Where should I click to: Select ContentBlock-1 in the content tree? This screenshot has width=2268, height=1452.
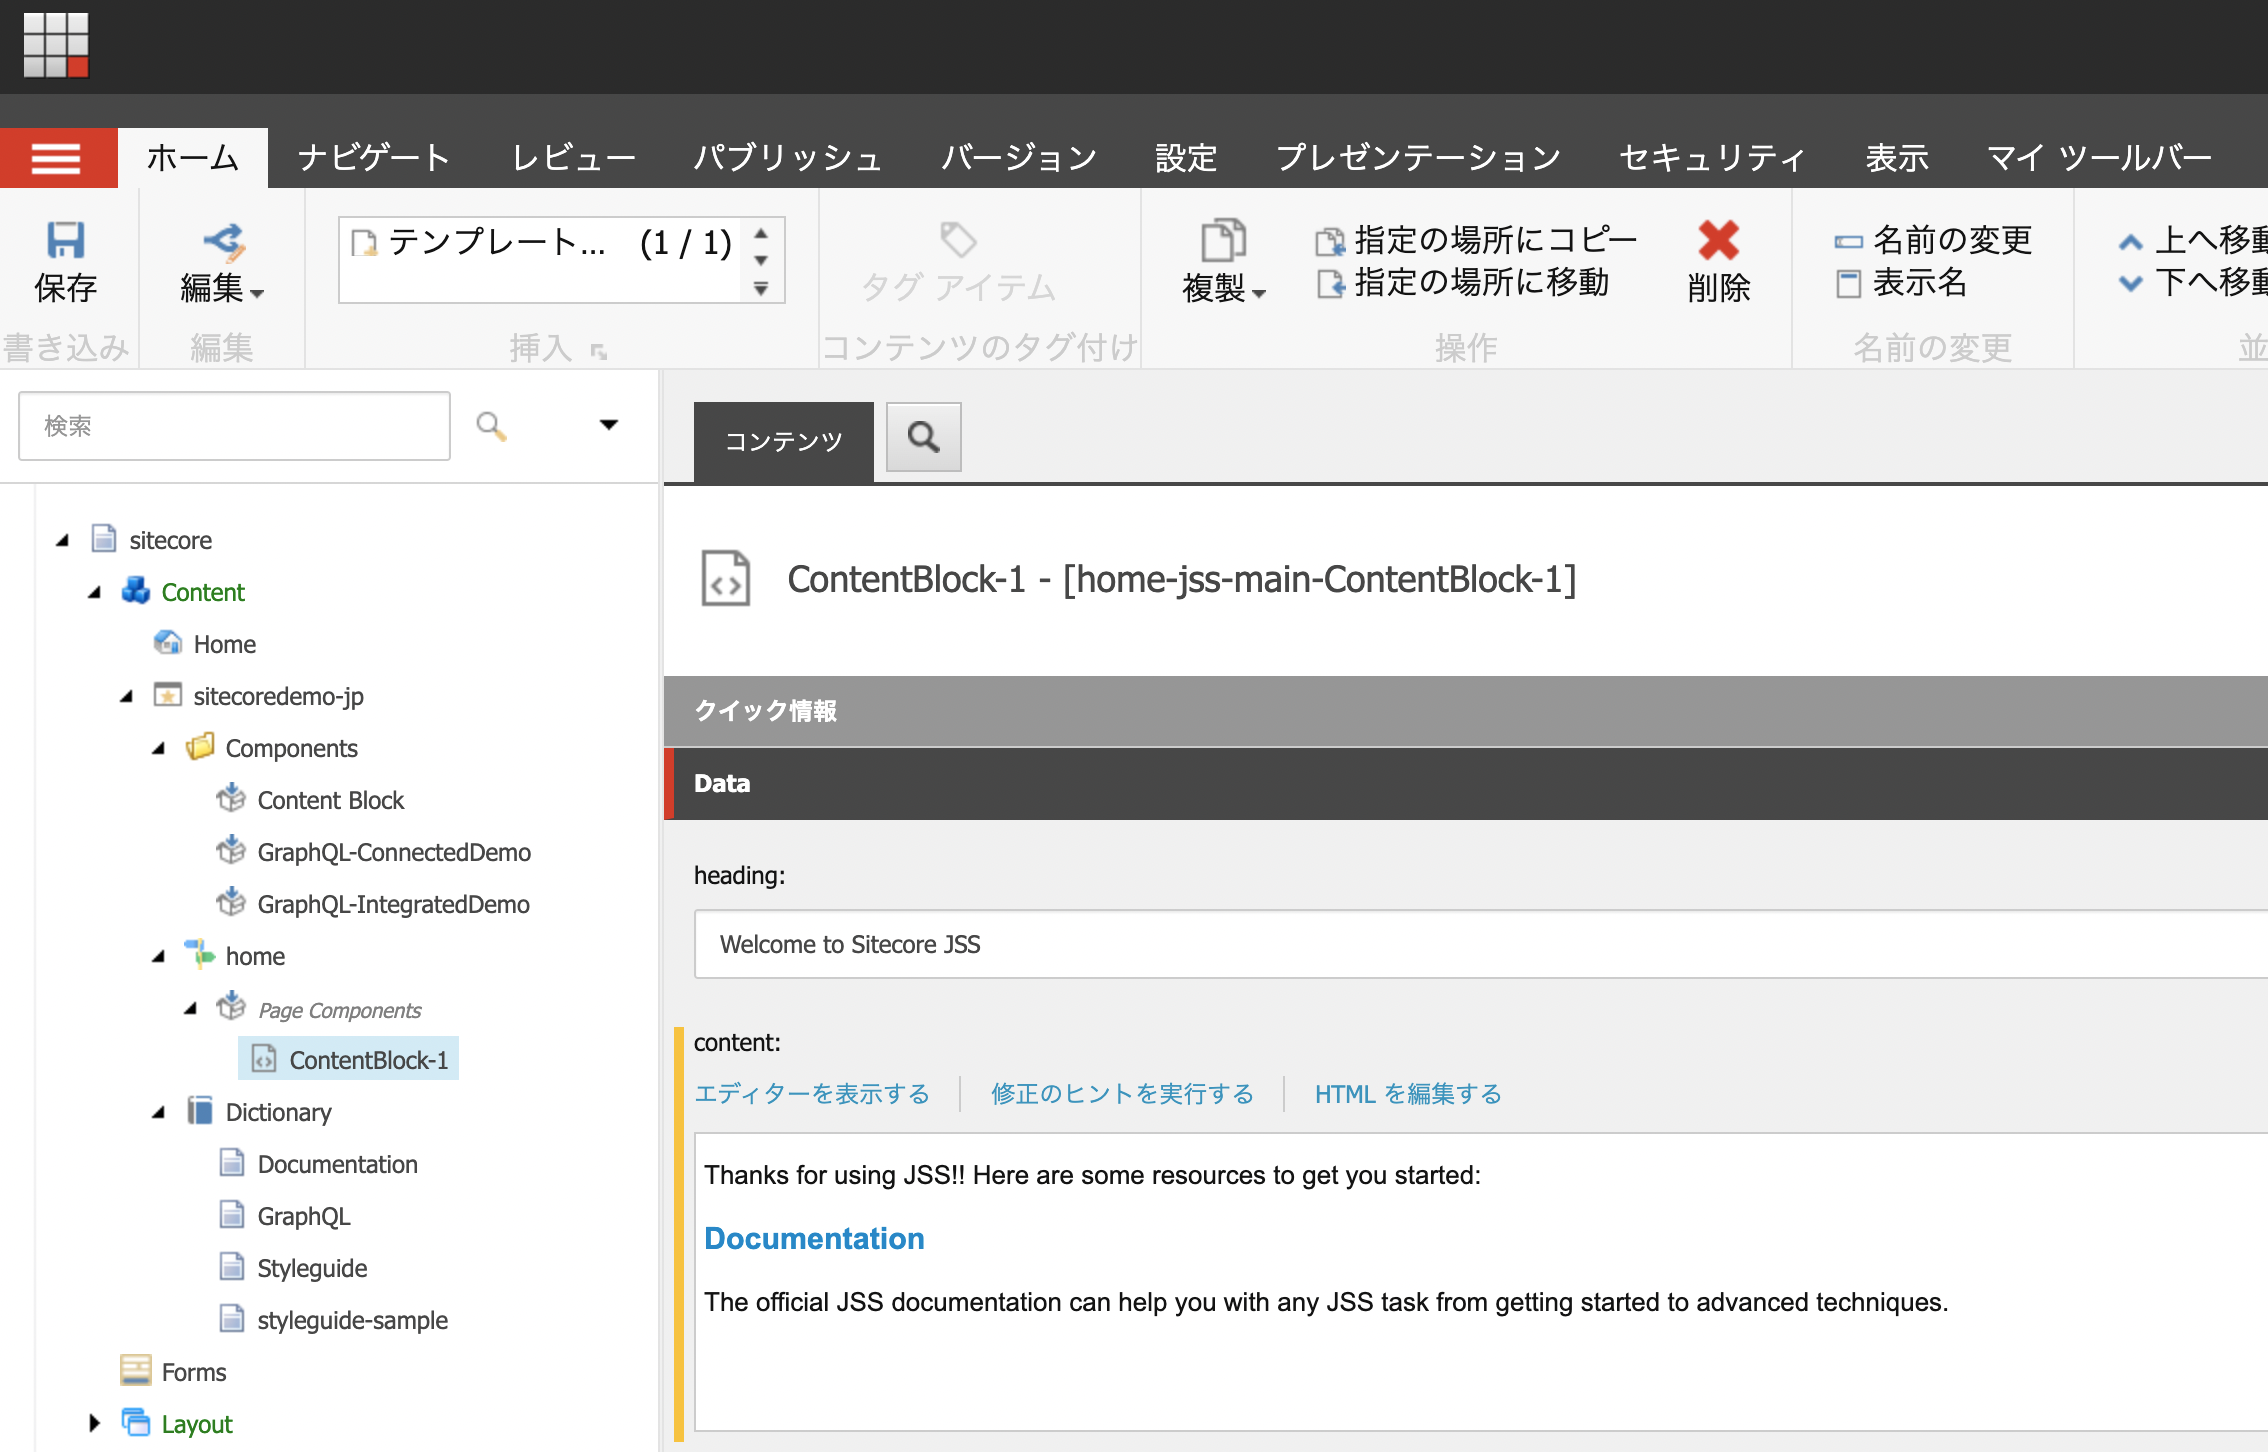[348, 1059]
